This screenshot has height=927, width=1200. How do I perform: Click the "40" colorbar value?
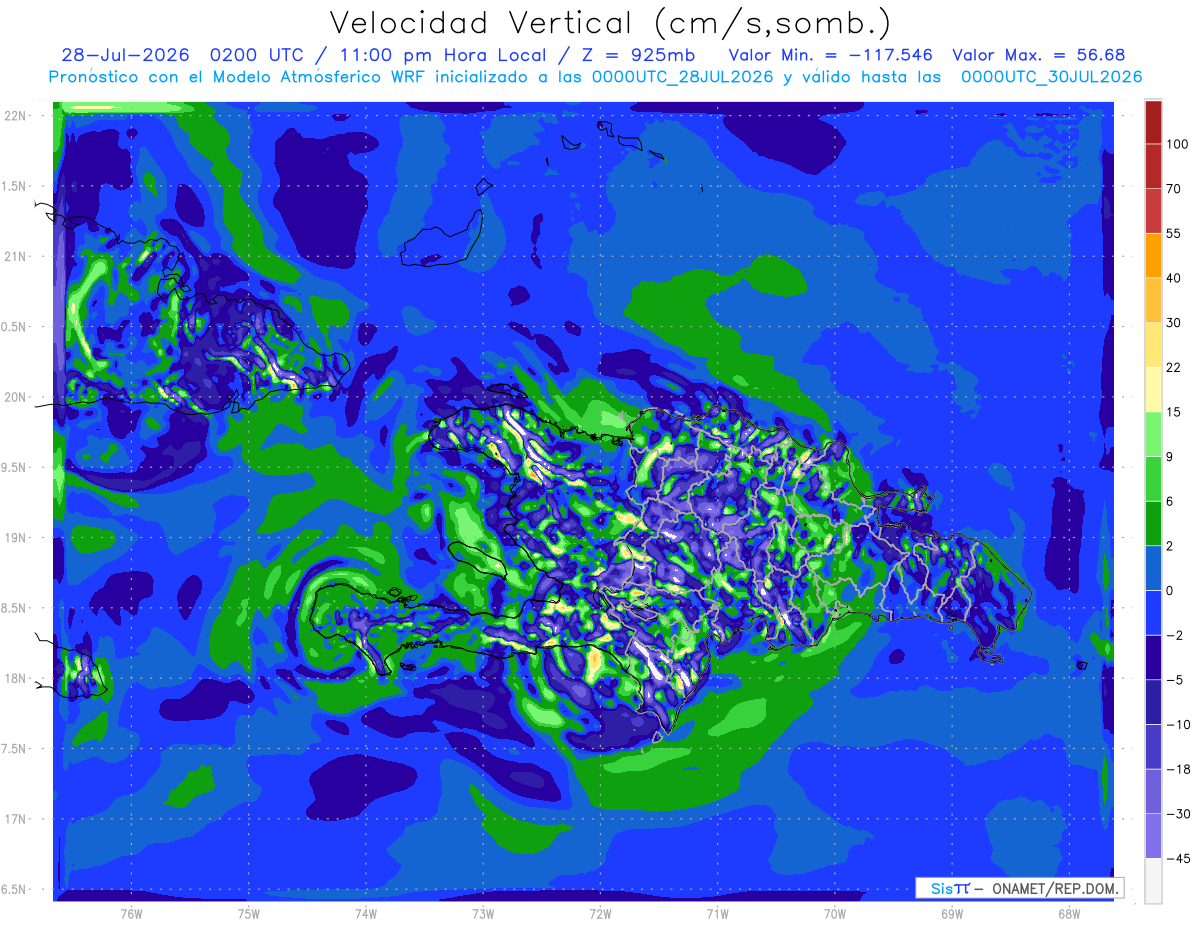[x=1175, y=278]
